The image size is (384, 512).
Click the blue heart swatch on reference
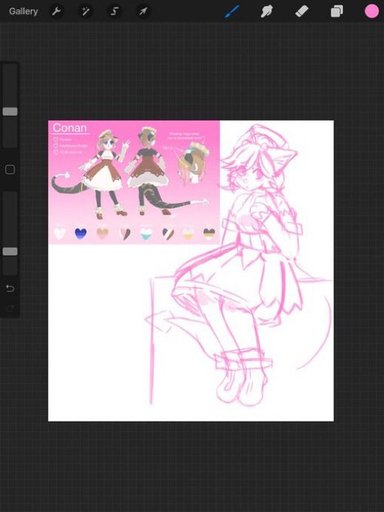coord(81,233)
